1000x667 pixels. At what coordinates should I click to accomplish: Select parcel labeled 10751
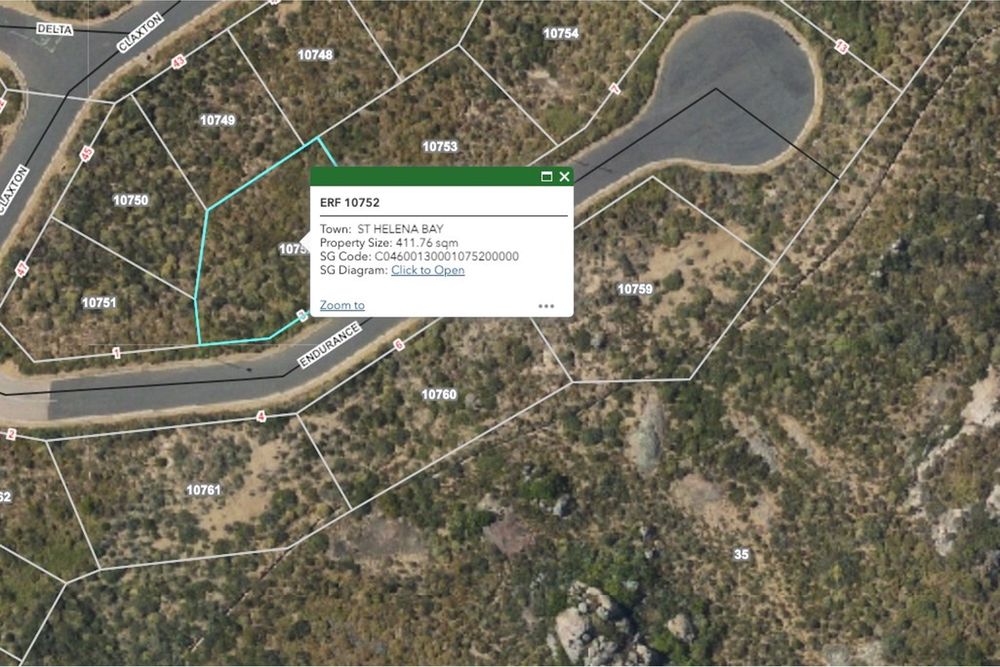(99, 303)
